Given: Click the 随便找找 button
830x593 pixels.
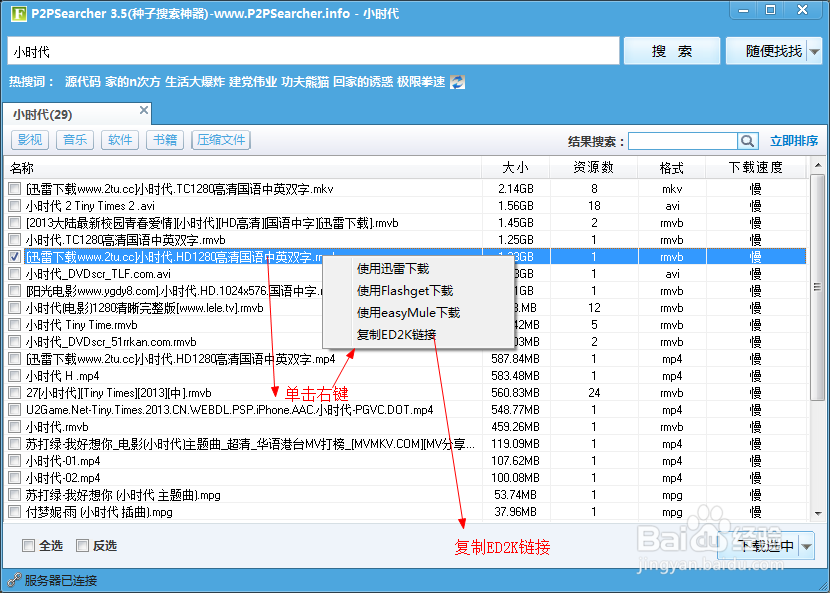Looking at the screenshot, I should [766, 51].
